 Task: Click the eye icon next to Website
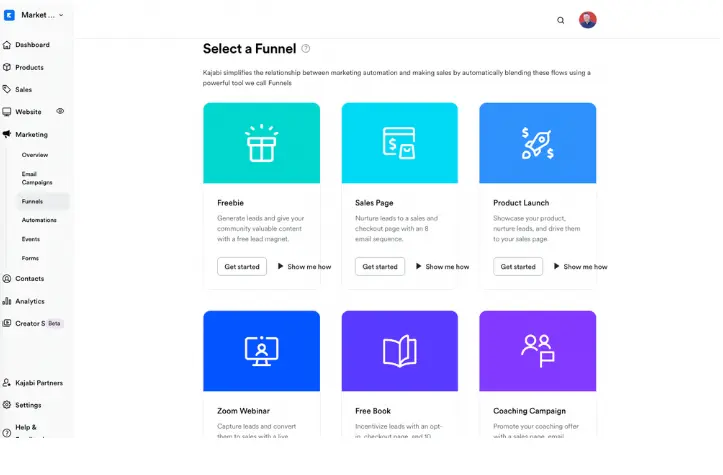(x=60, y=111)
